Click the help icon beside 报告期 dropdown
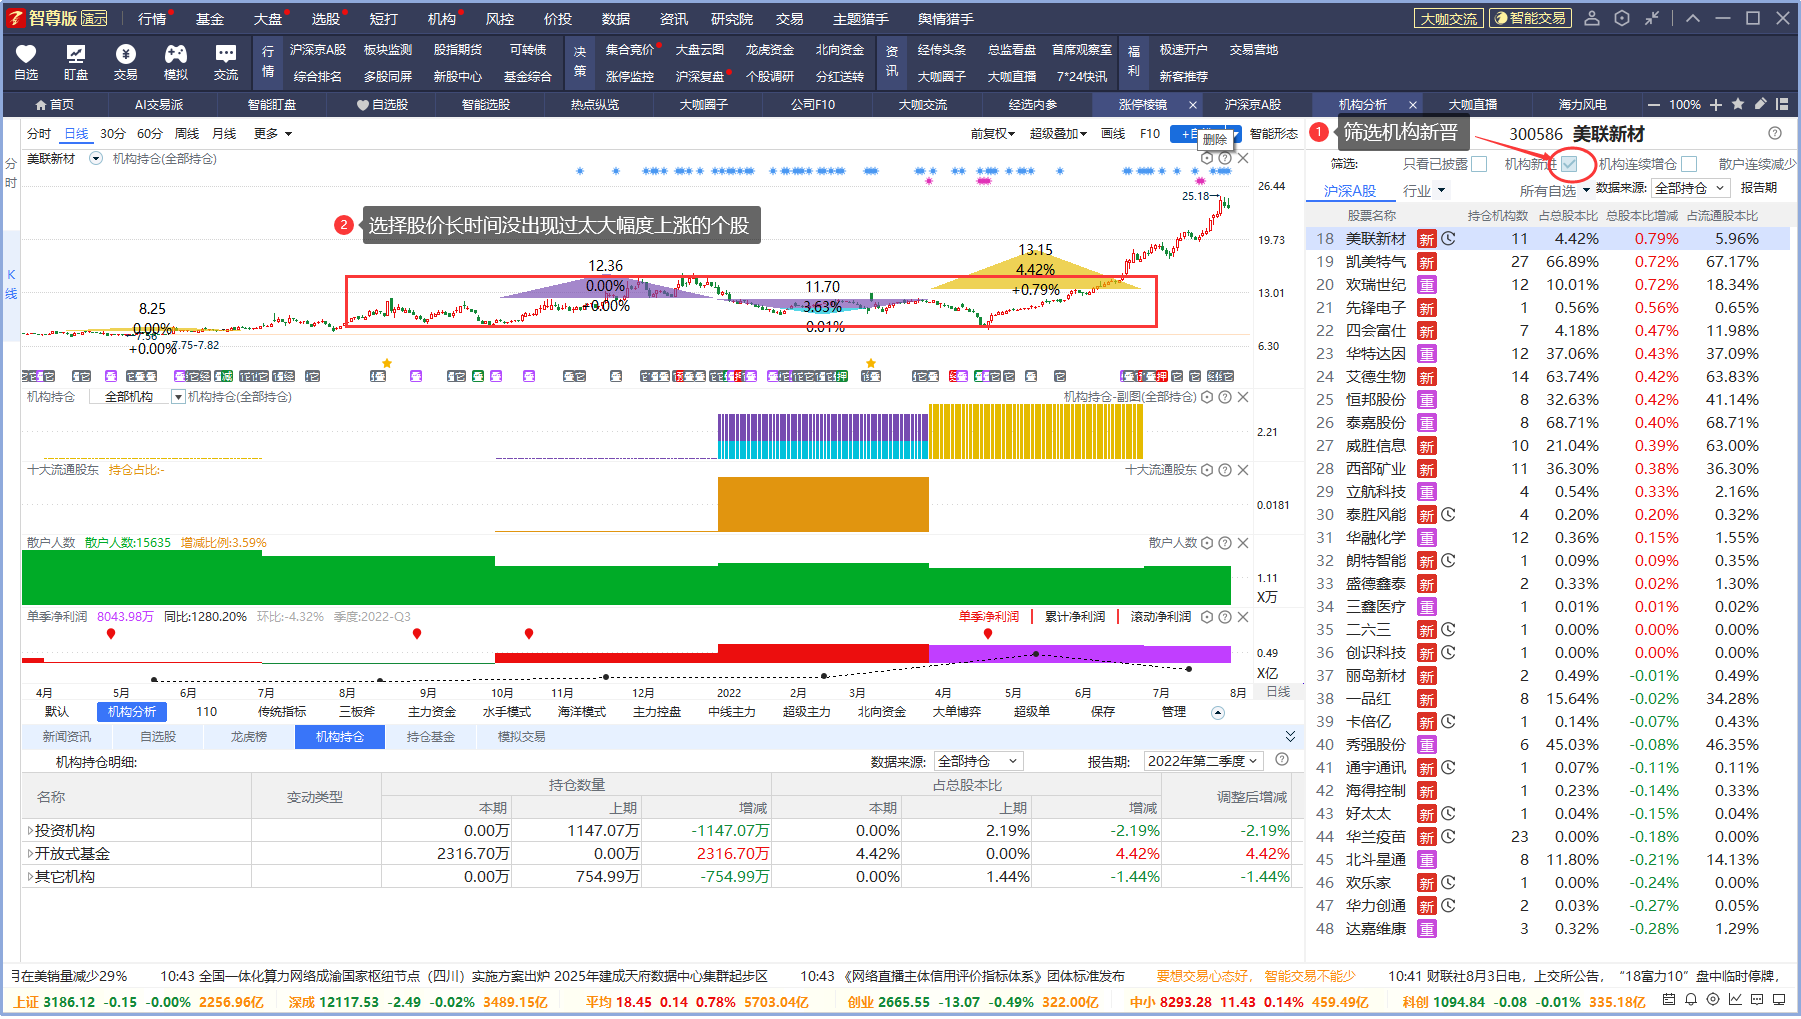1801x1019 pixels. [1282, 760]
